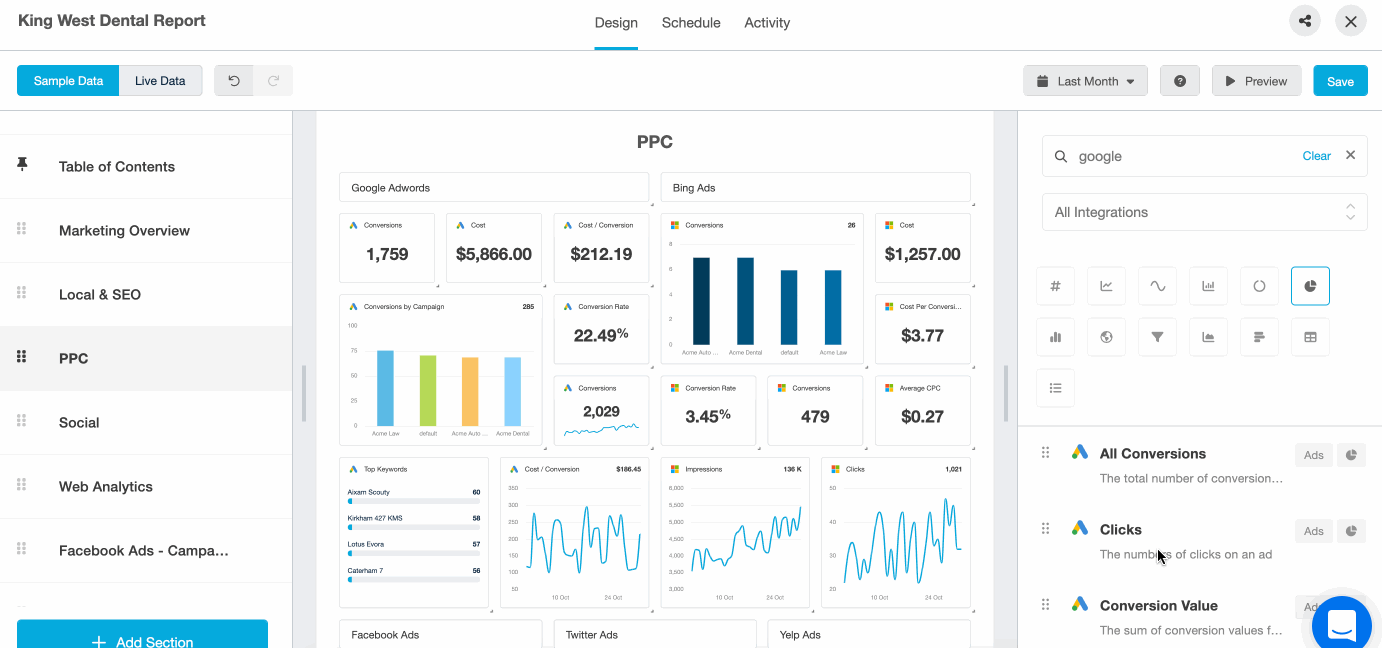Screen dimensions: 1382x648
Task: Click the Preview button
Action: [1256, 81]
